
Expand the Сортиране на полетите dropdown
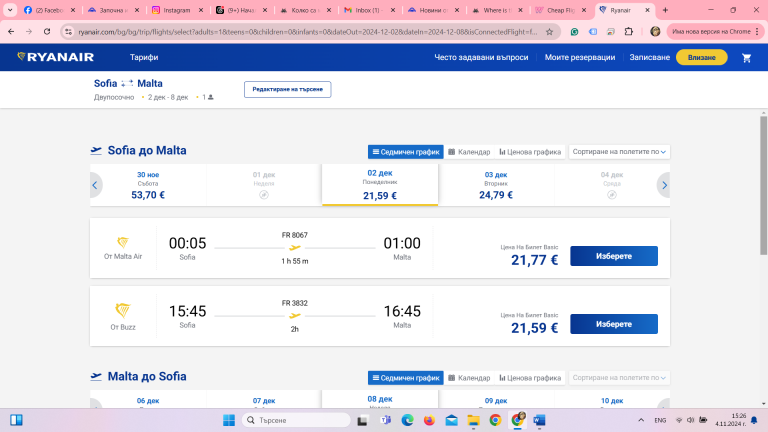619,152
